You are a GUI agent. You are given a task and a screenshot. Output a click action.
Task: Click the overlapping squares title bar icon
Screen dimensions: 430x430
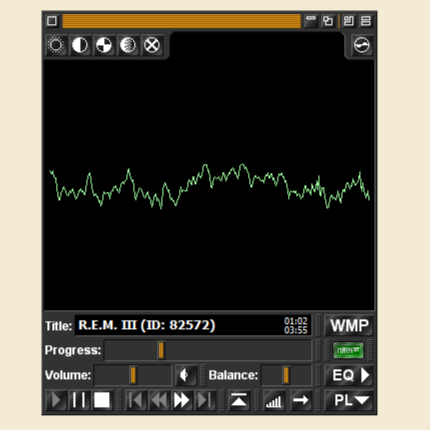click(328, 21)
